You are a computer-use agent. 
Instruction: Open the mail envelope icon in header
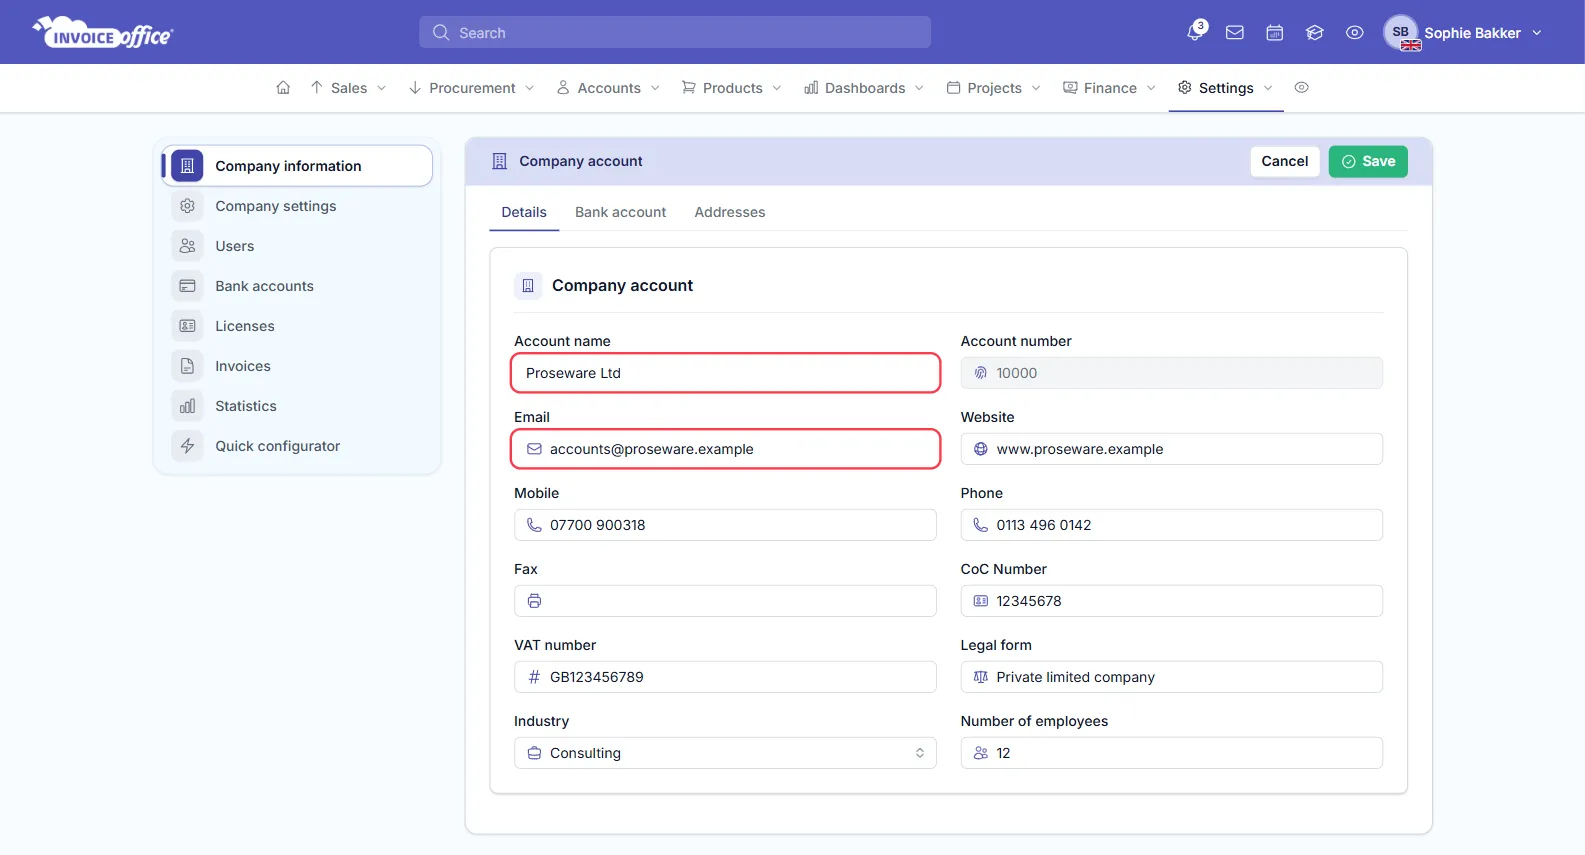[1235, 33]
